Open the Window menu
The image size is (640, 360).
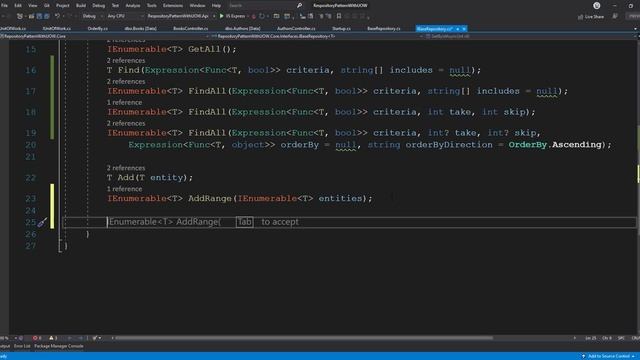tap(197, 6)
